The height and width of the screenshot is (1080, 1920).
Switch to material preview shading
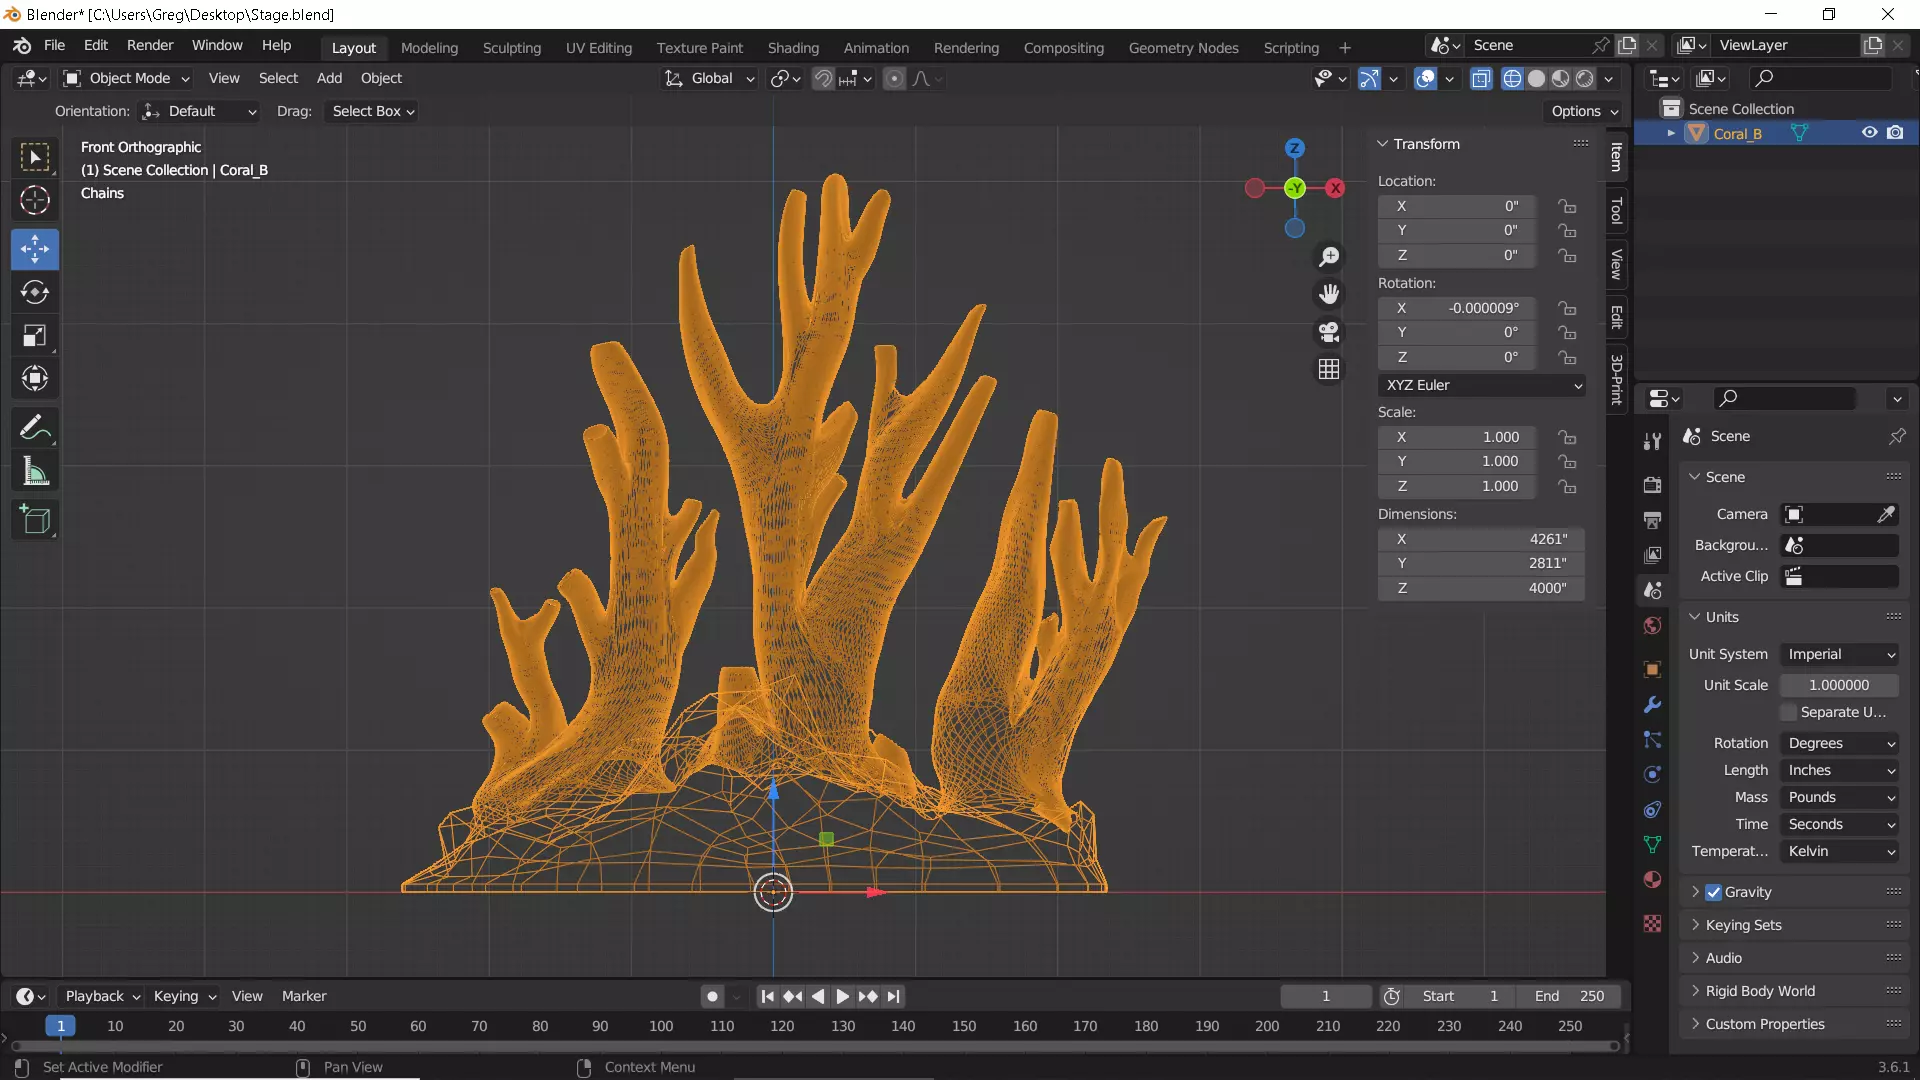click(1560, 79)
